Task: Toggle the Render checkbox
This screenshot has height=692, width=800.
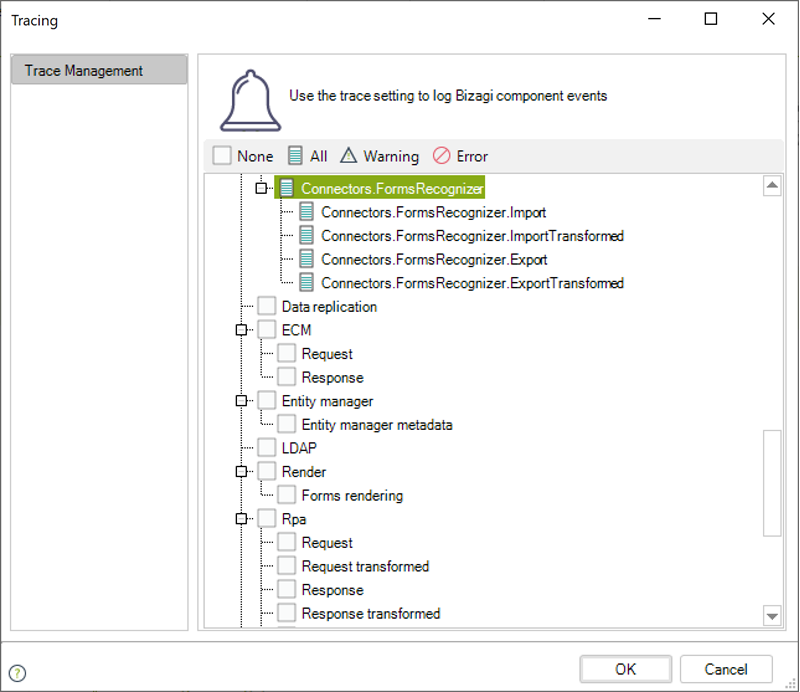Action: point(267,472)
